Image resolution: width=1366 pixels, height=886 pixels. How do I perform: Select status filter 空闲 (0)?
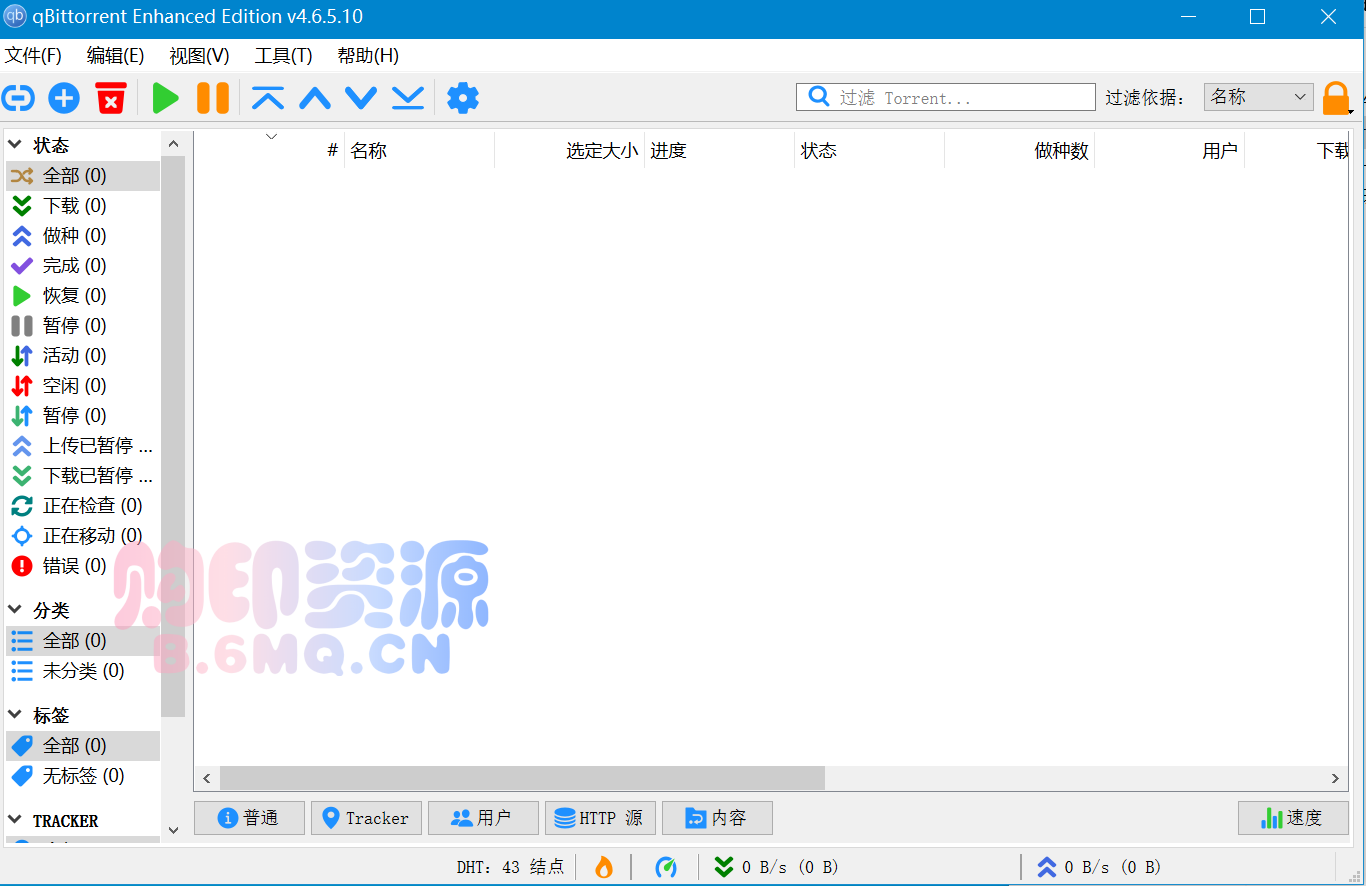click(83, 386)
